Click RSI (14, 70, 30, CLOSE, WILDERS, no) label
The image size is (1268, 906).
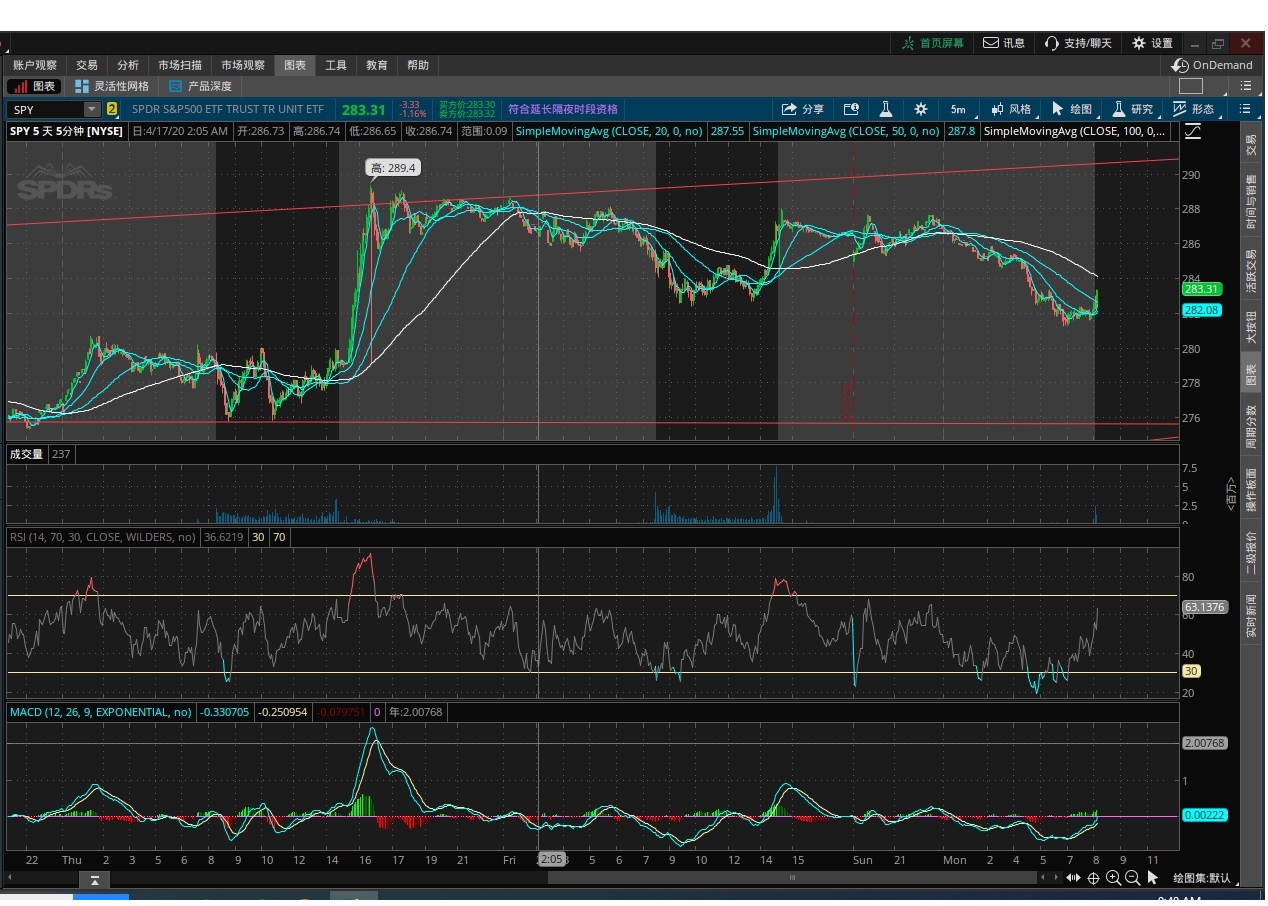[x=102, y=537]
